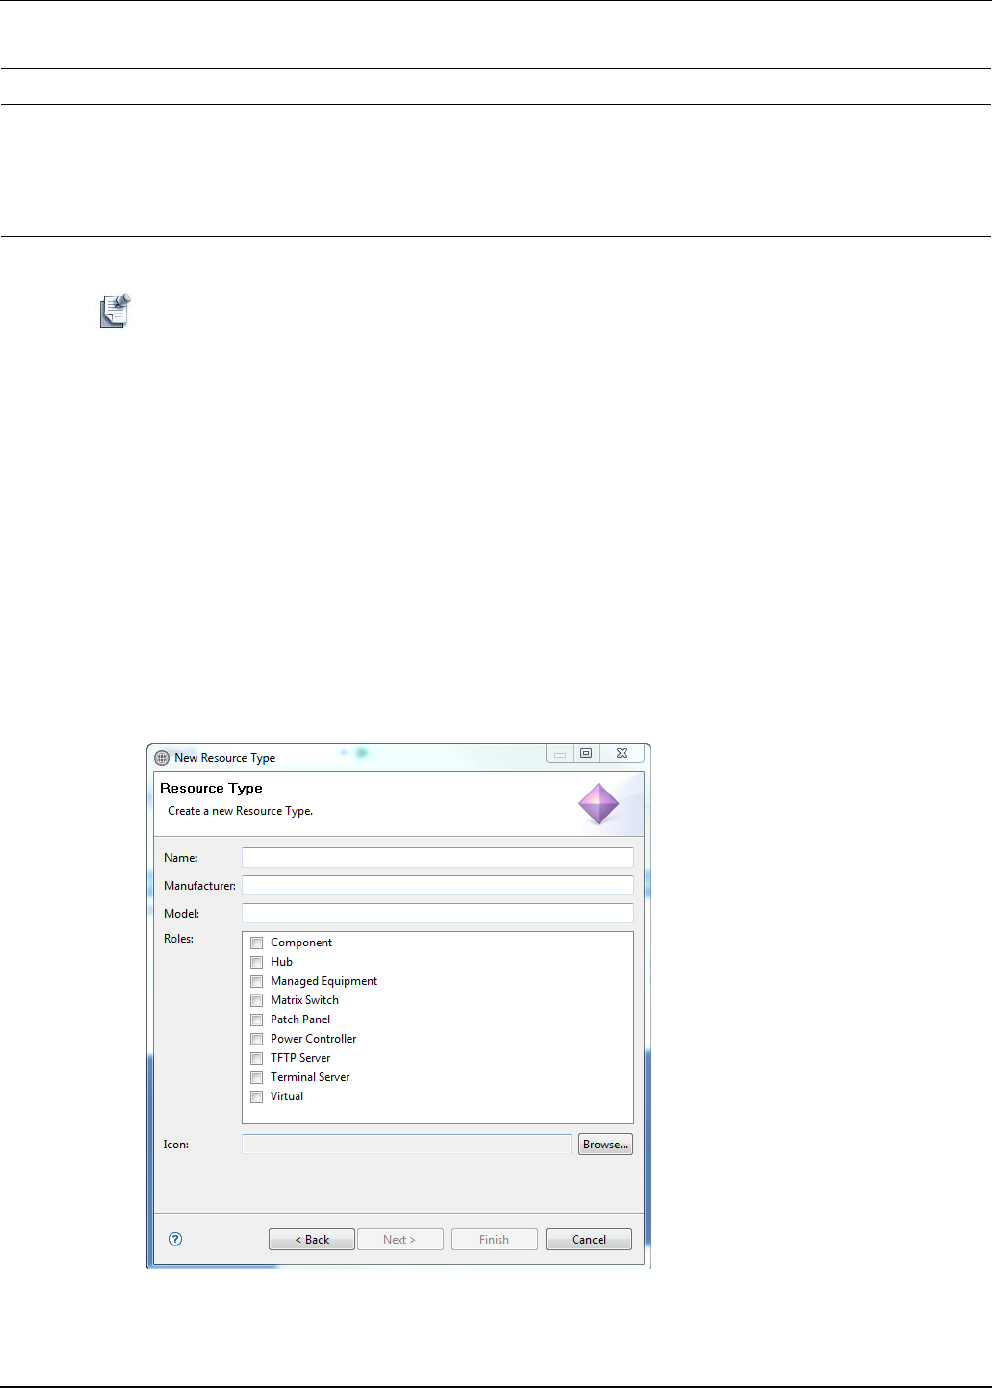This screenshot has width=992, height=1388.
Task: Go back with the < Back button
Action: point(312,1239)
